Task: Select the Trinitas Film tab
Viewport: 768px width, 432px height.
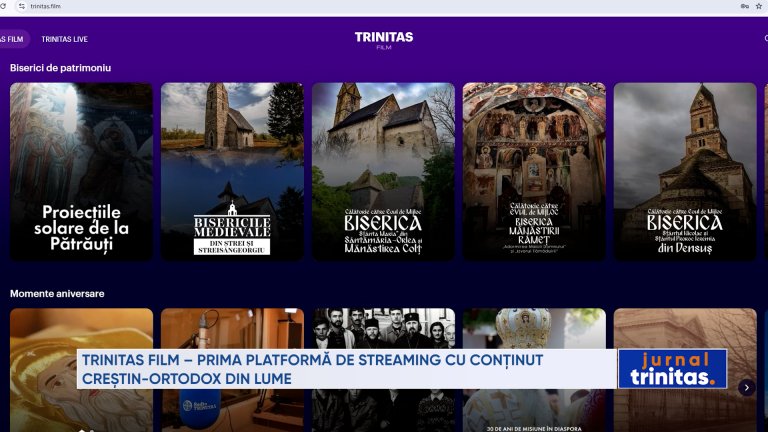Action: [x=12, y=39]
